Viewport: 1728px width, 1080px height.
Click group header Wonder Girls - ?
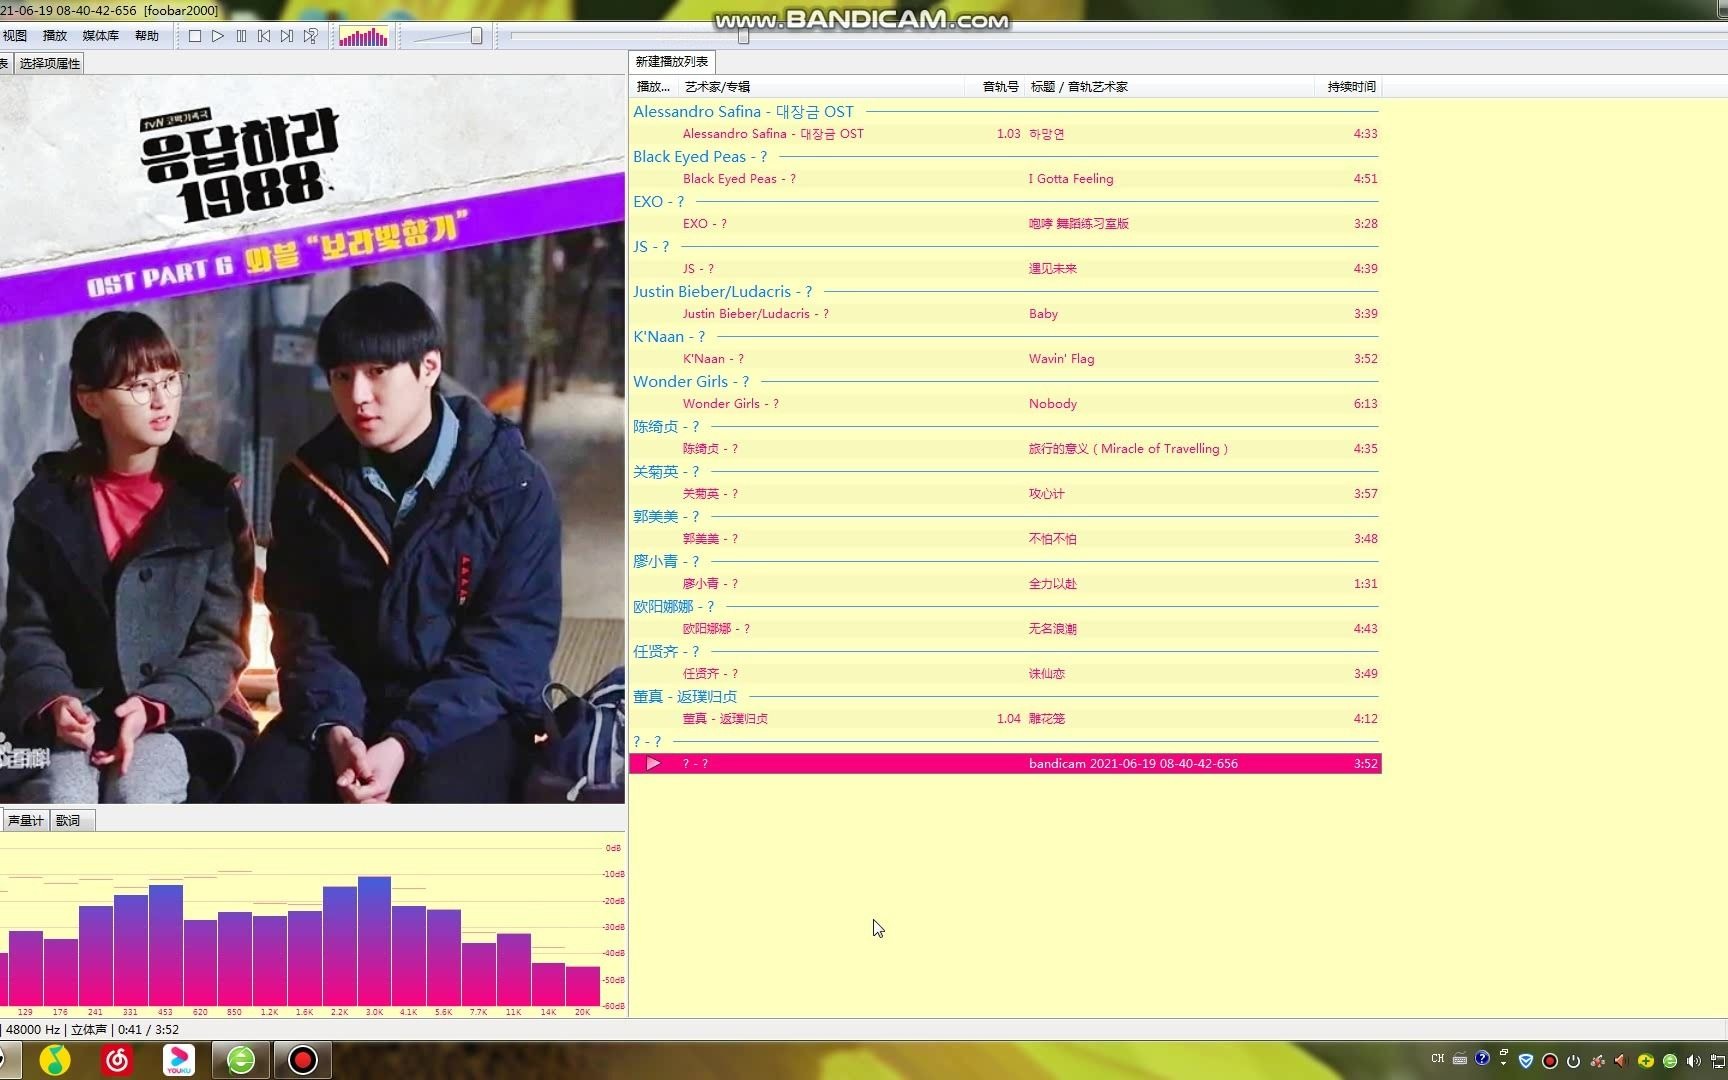click(691, 382)
